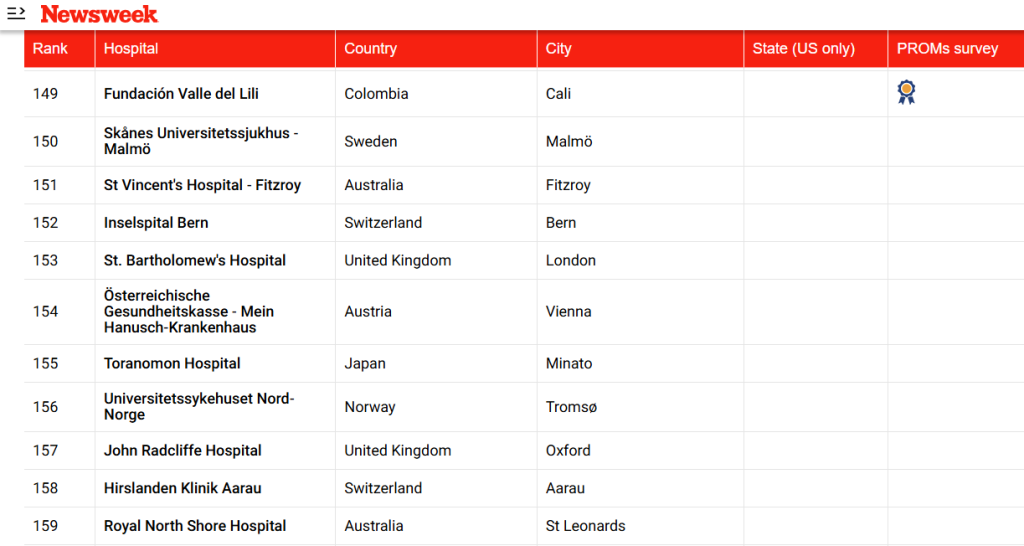The height and width of the screenshot is (546, 1024).
Task: Click the PROMs survey column header
Action: pyautogui.click(x=947, y=48)
